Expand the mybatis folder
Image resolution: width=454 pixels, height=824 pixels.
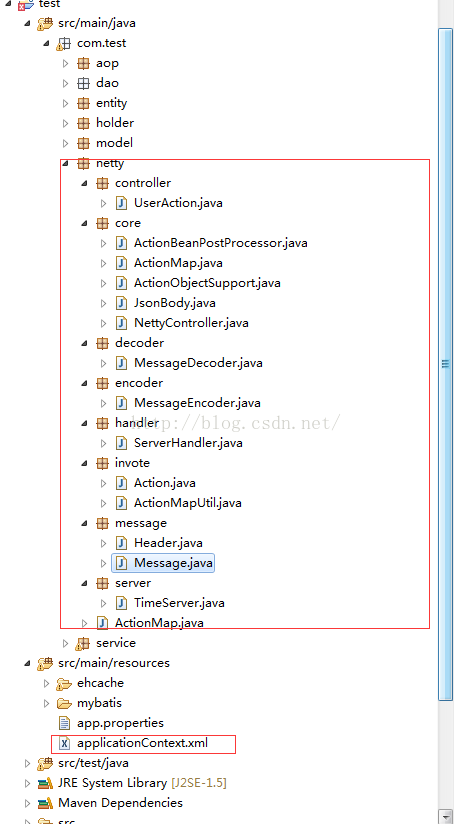click(x=46, y=703)
